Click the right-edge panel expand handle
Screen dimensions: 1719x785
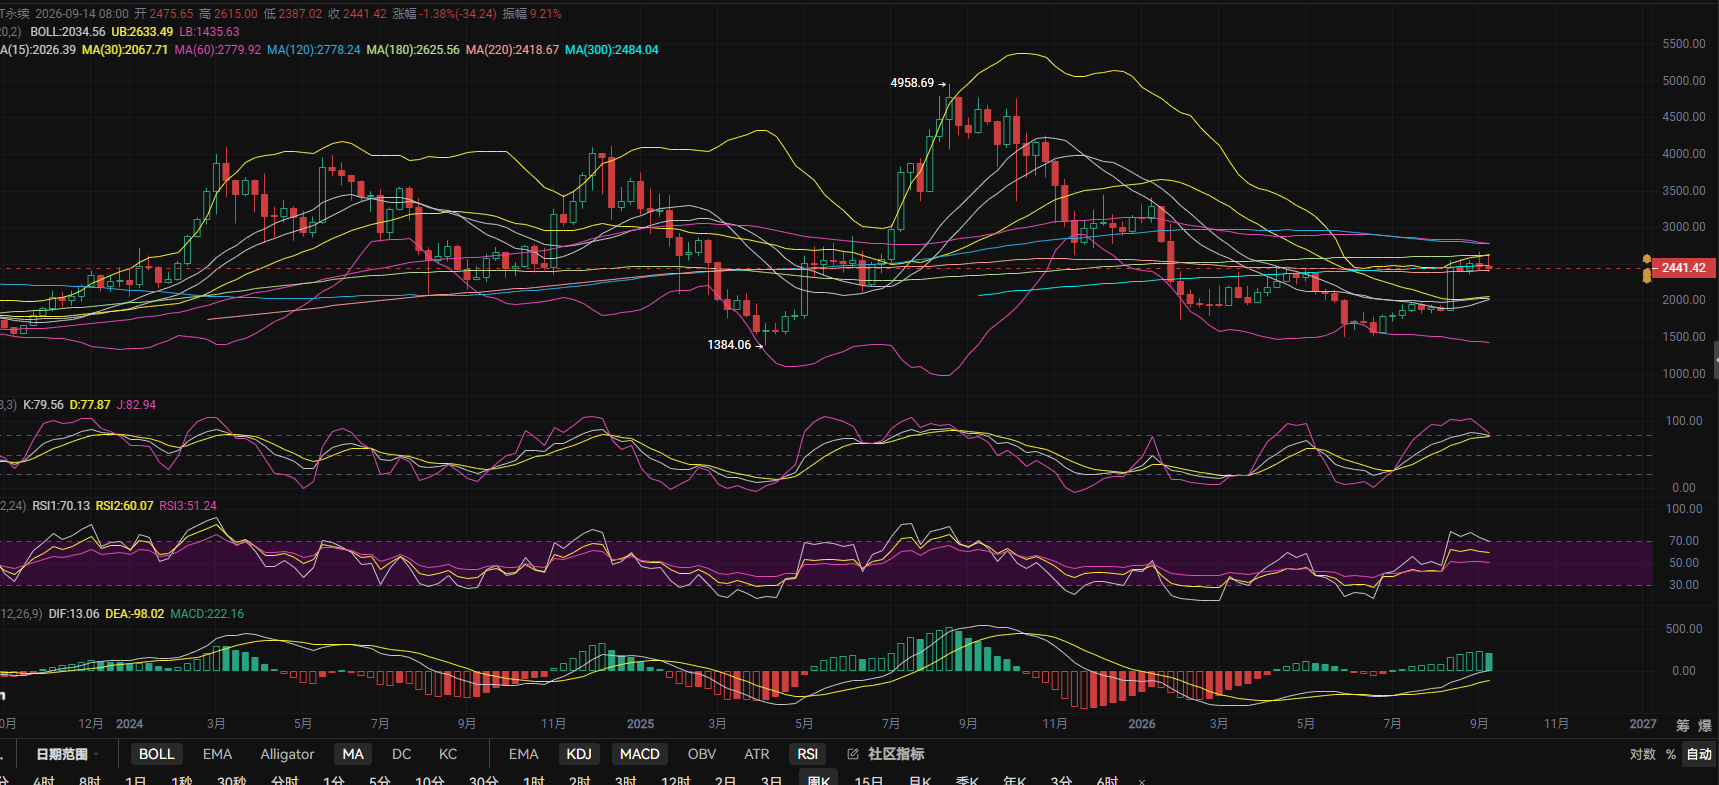tap(1716, 359)
